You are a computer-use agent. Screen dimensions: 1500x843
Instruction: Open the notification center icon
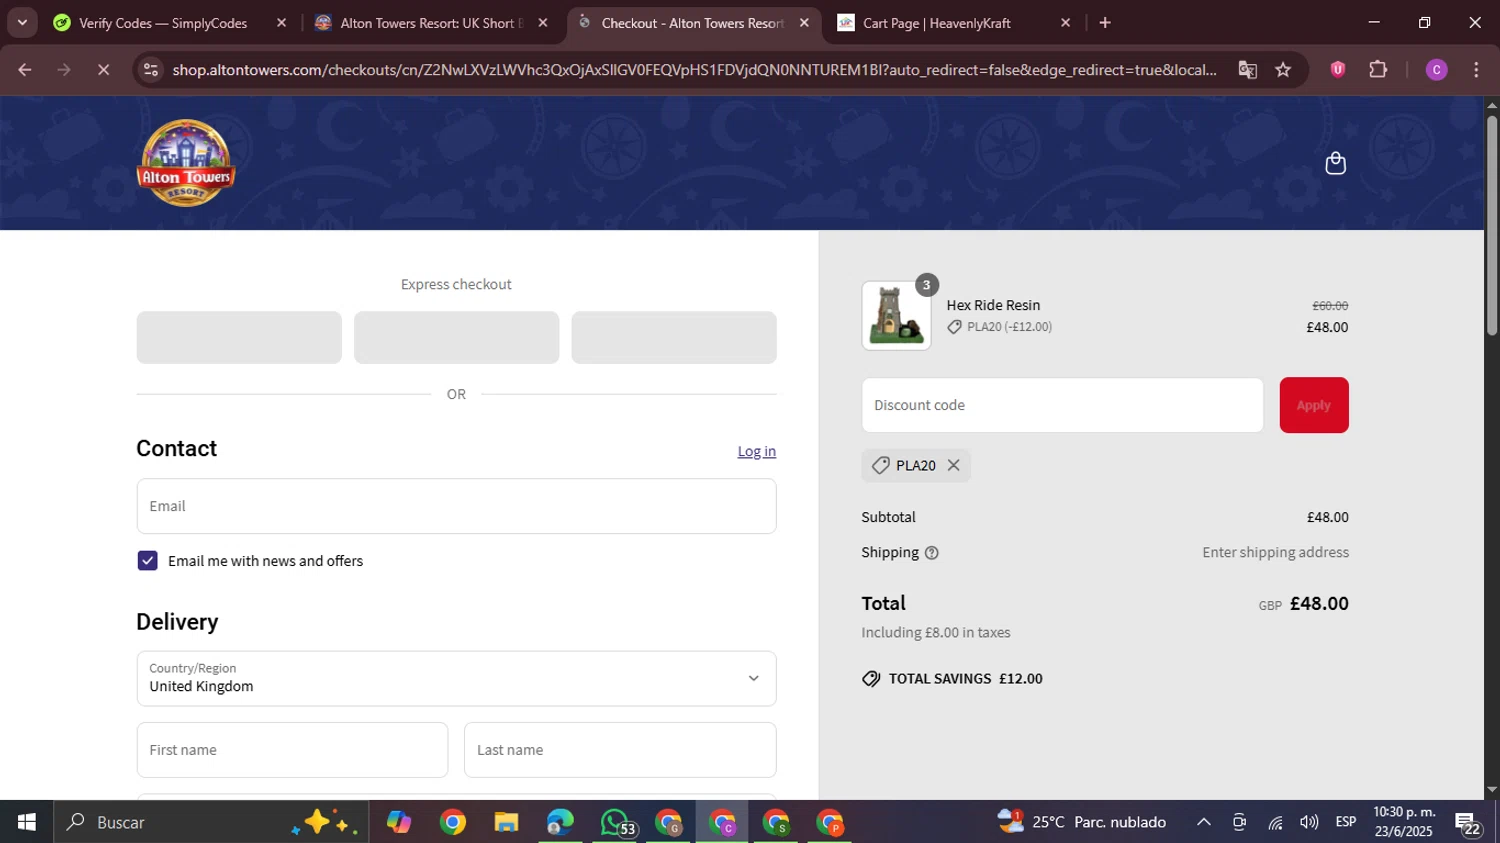tap(1468, 824)
